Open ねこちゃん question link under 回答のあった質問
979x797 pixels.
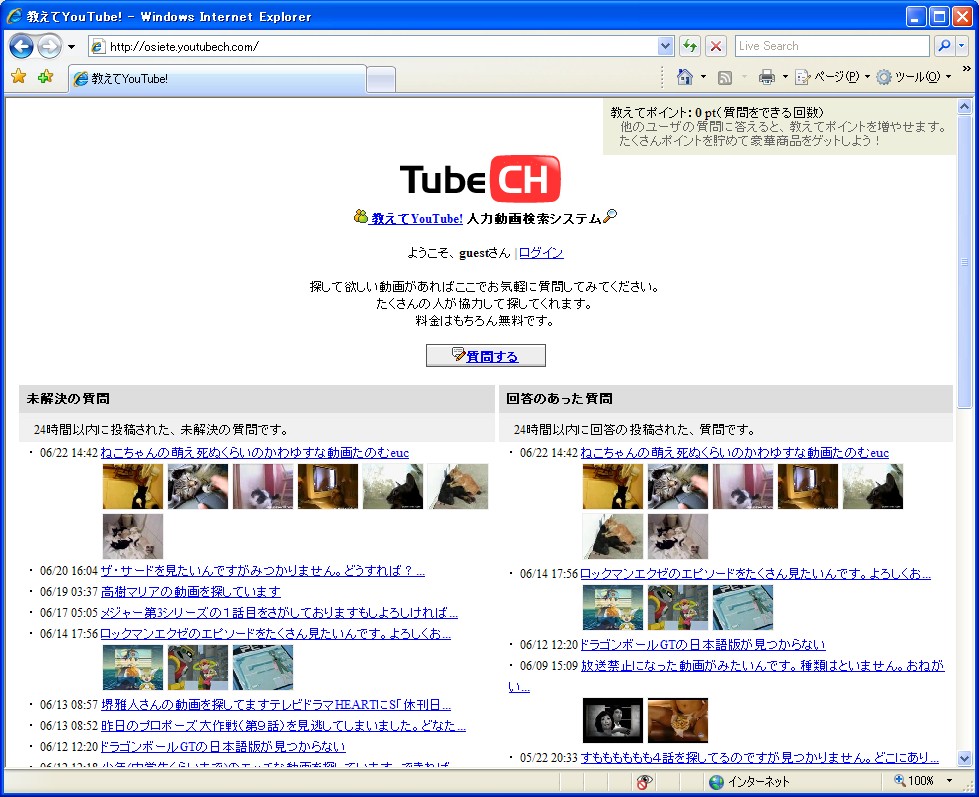(x=735, y=452)
